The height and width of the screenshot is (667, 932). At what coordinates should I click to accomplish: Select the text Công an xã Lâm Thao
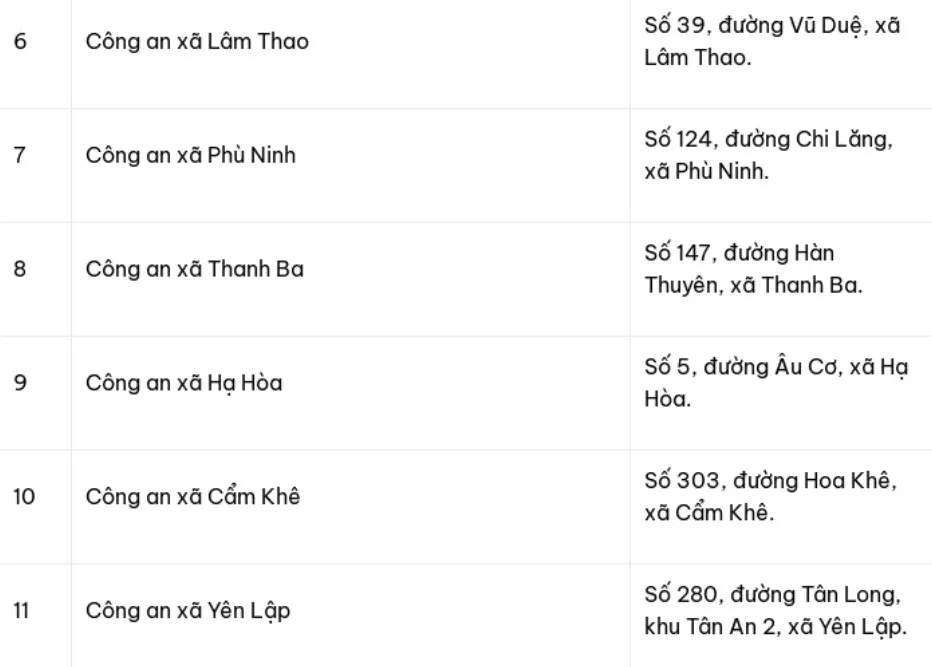pyautogui.click(x=197, y=41)
